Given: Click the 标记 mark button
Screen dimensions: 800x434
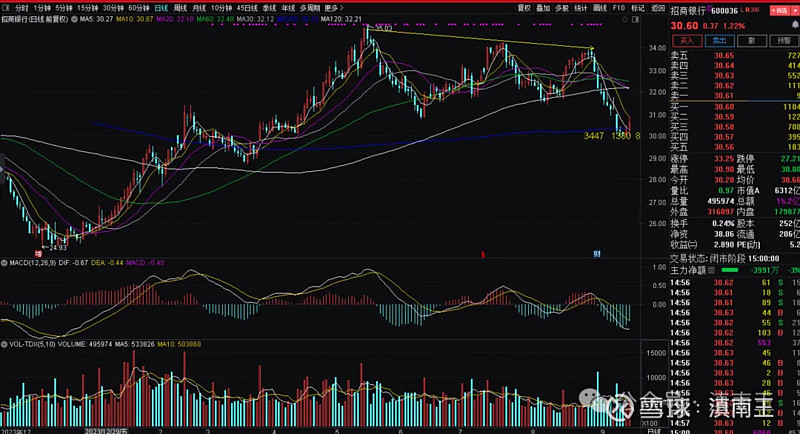Looking at the screenshot, I should (638, 8).
